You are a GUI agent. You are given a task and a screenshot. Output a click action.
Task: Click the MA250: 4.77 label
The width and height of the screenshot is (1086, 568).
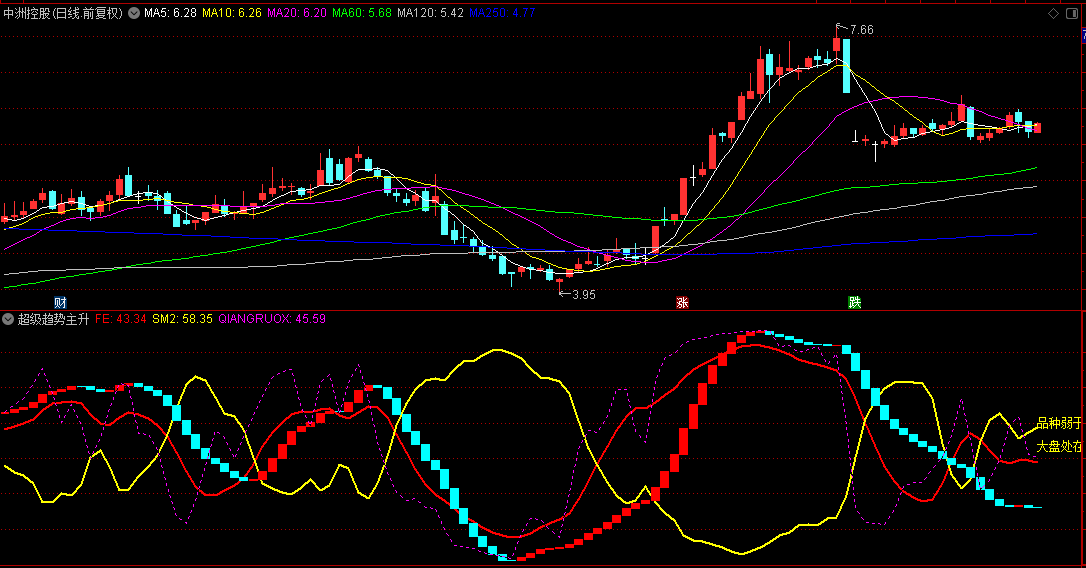pyautogui.click(x=503, y=13)
